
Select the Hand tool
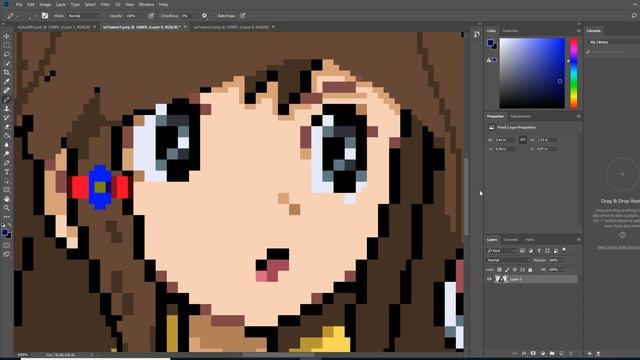click(x=7, y=199)
